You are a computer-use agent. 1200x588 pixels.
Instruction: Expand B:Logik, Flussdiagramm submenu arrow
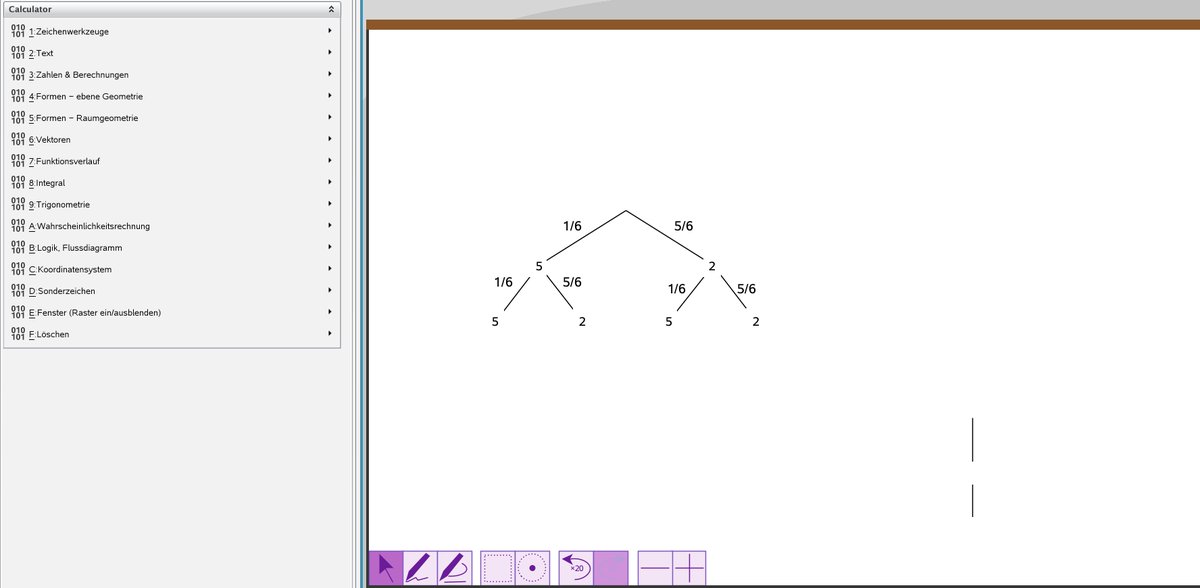tap(330, 247)
